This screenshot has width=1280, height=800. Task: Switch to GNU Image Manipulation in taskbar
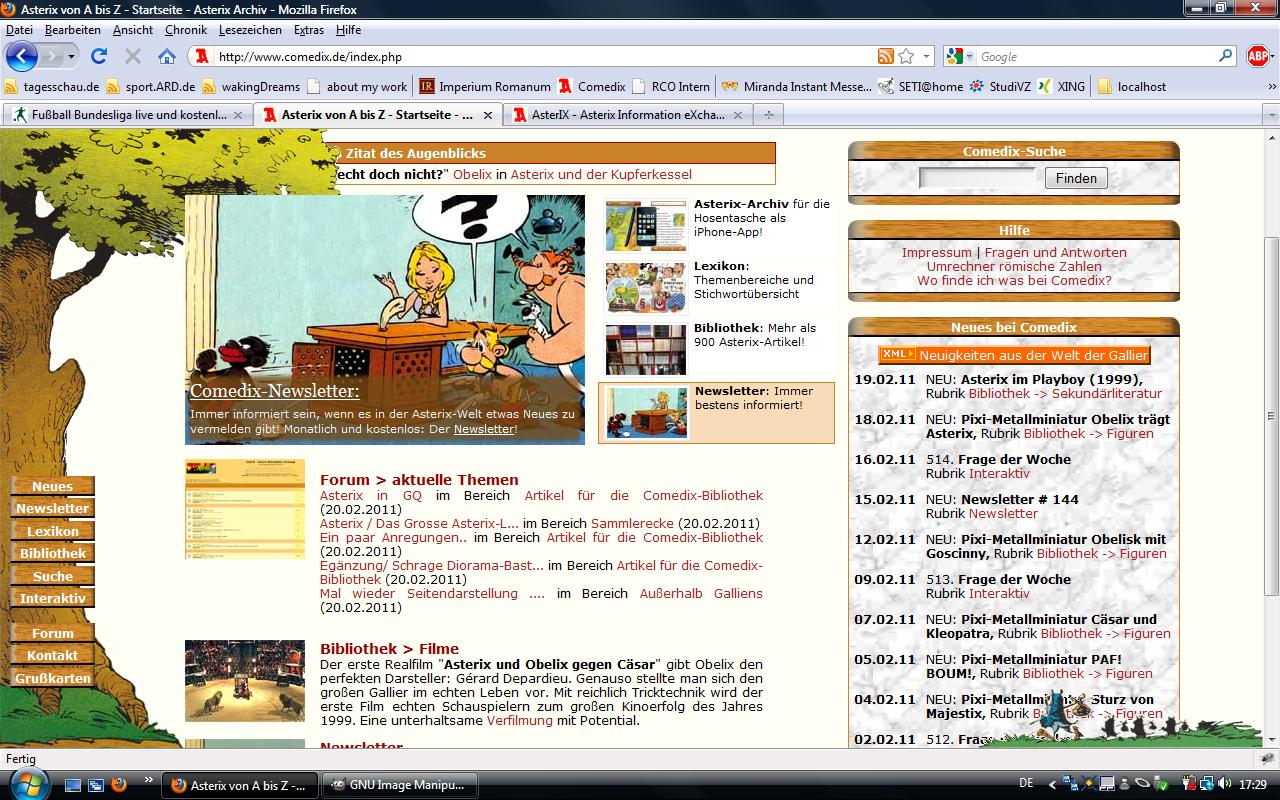[x=399, y=785]
